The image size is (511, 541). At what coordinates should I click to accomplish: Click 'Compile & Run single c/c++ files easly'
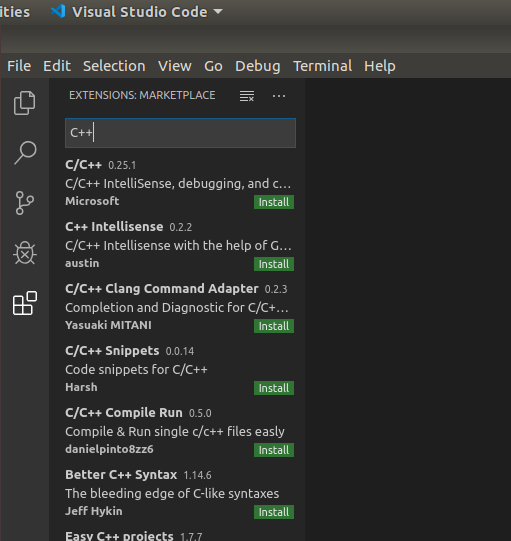click(175, 432)
